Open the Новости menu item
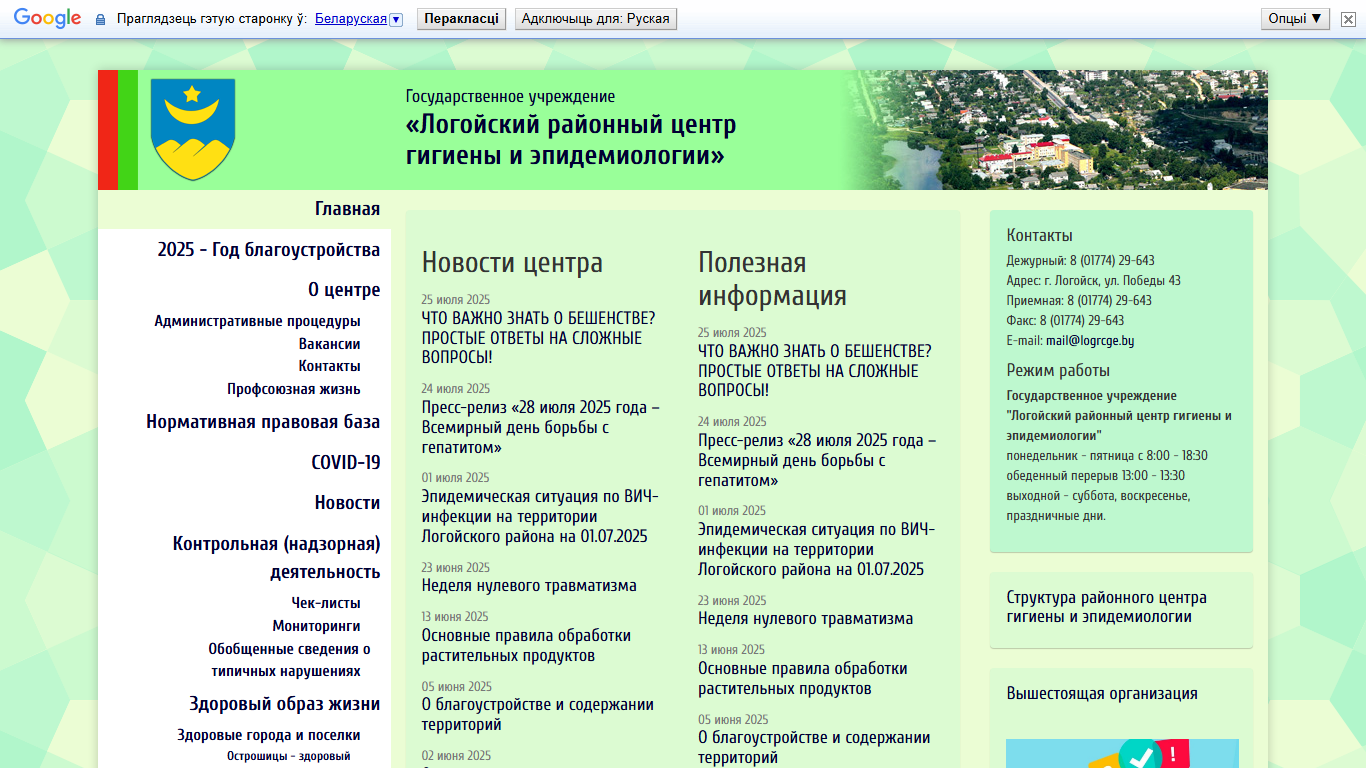This screenshot has width=1366, height=768. [x=348, y=503]
